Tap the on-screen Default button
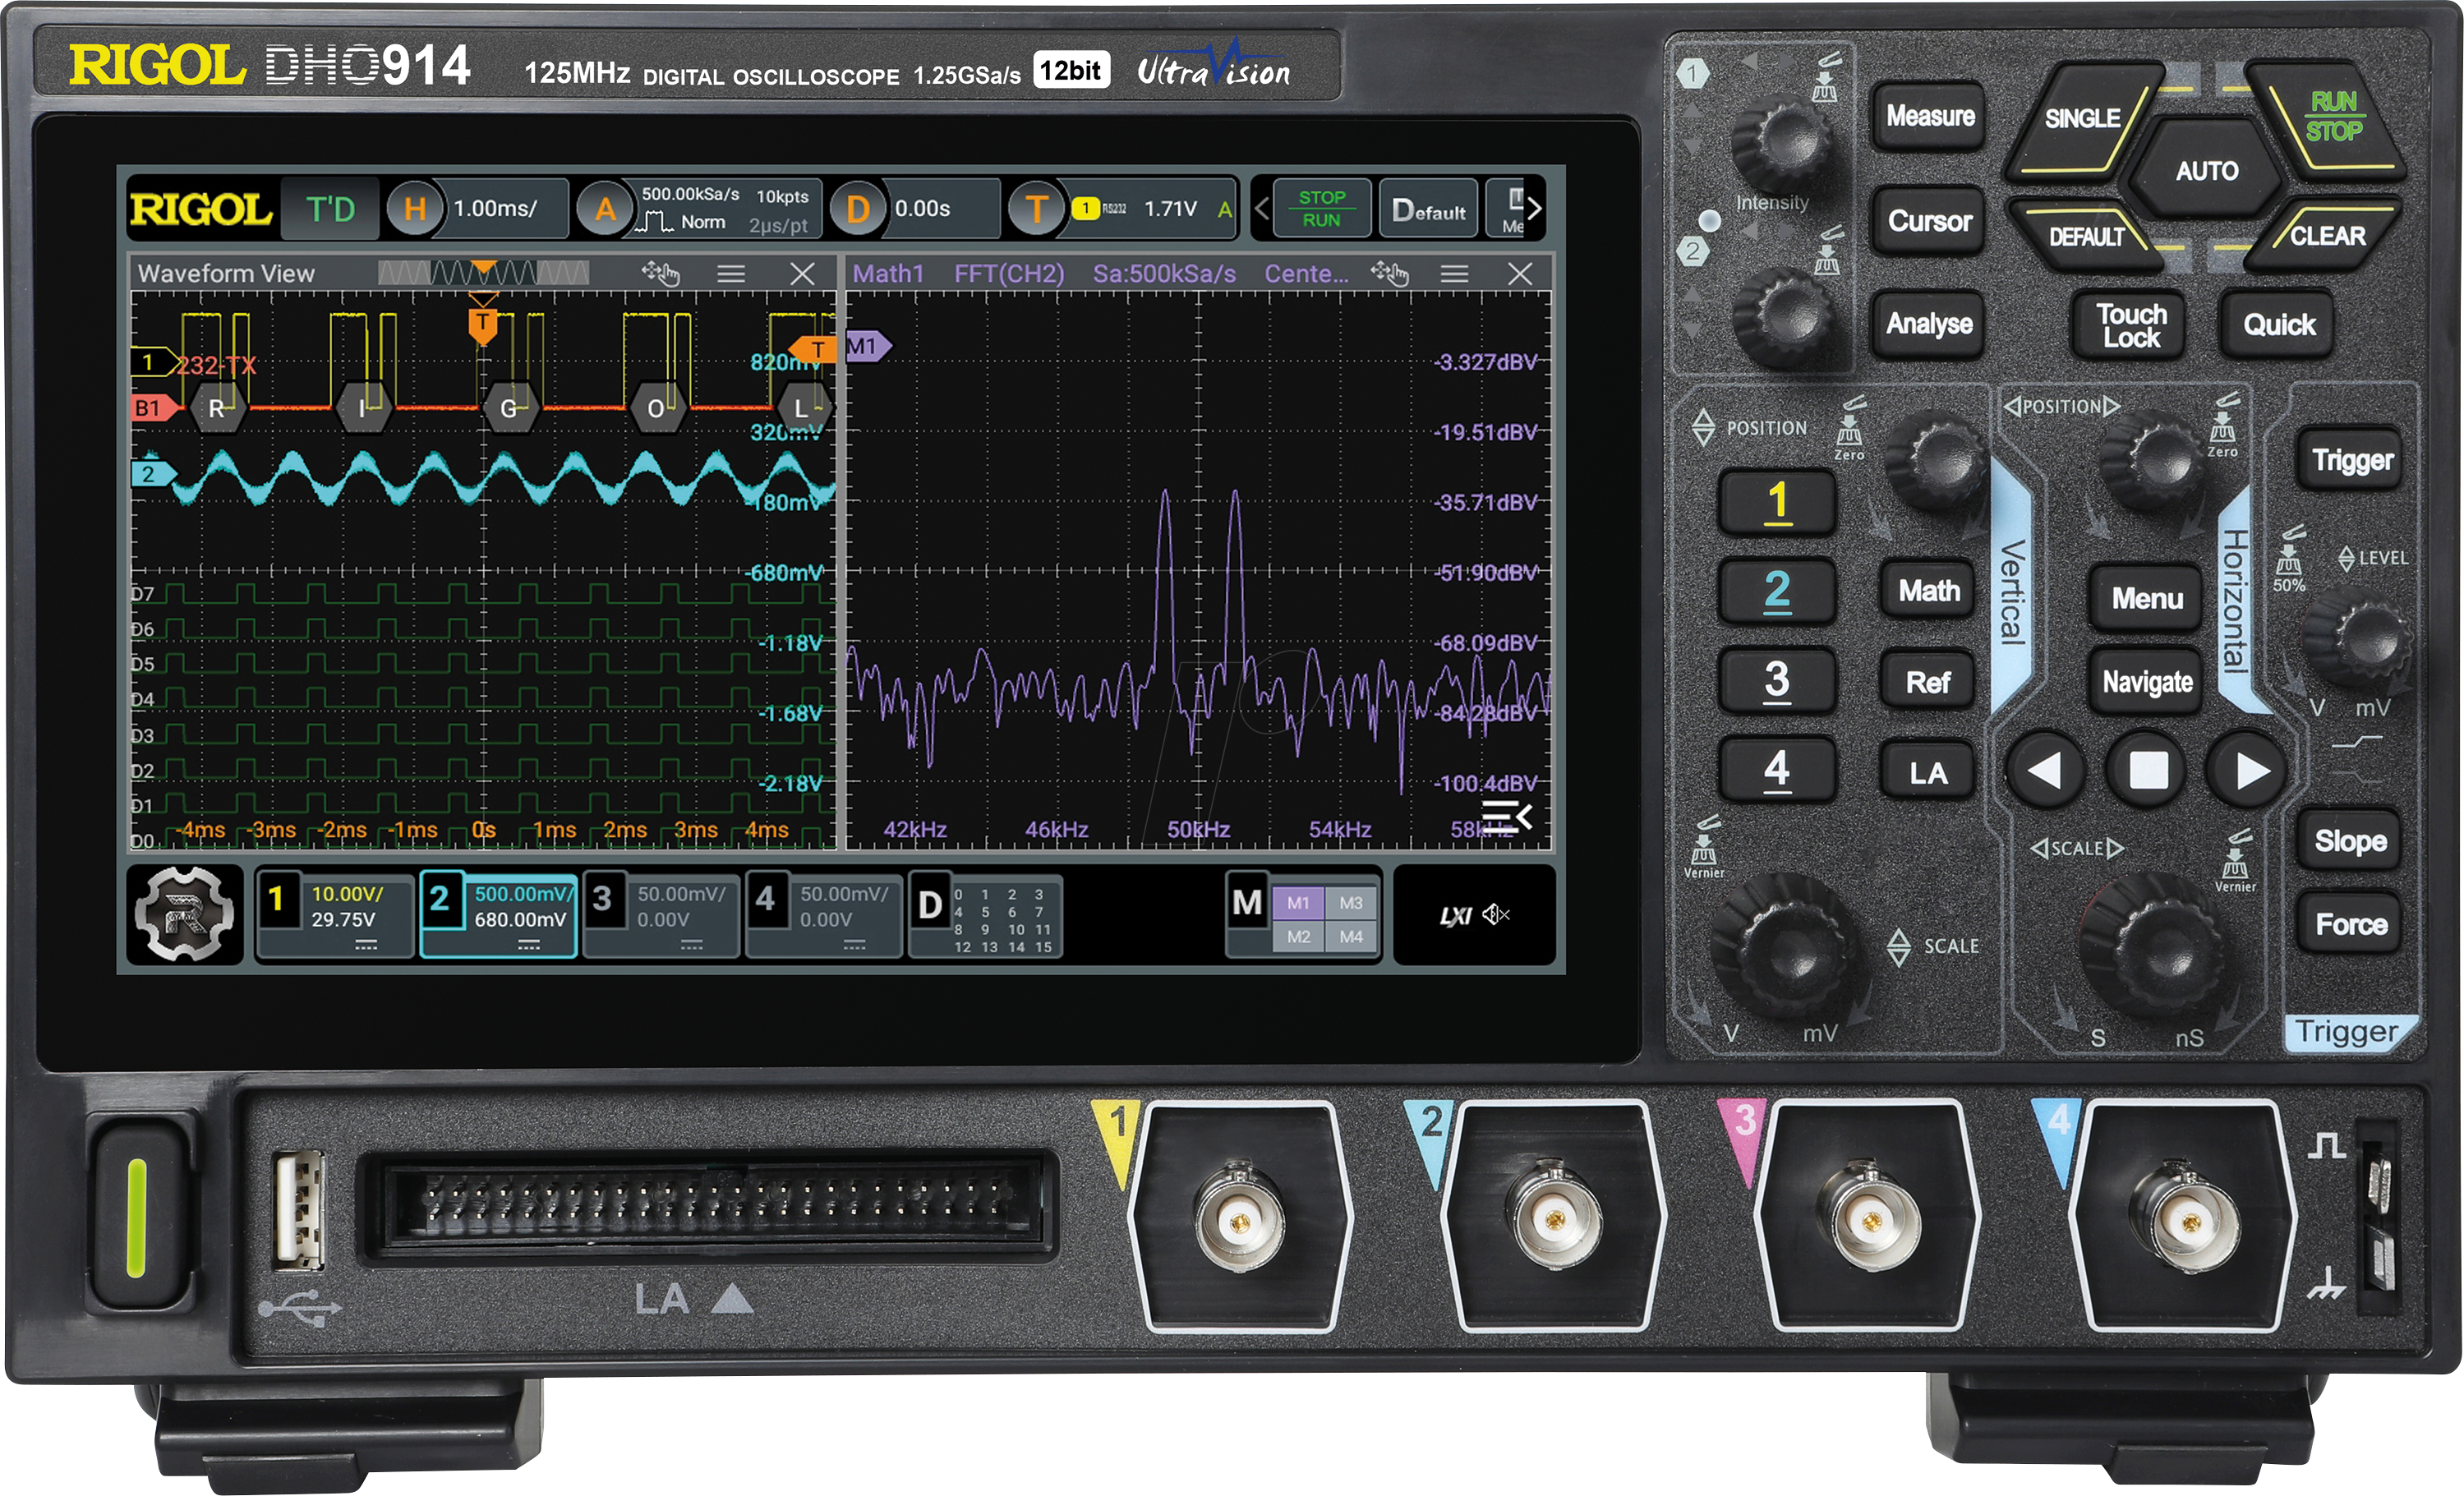Screen dimensions: 2464x1496 tap(1428, 210)
